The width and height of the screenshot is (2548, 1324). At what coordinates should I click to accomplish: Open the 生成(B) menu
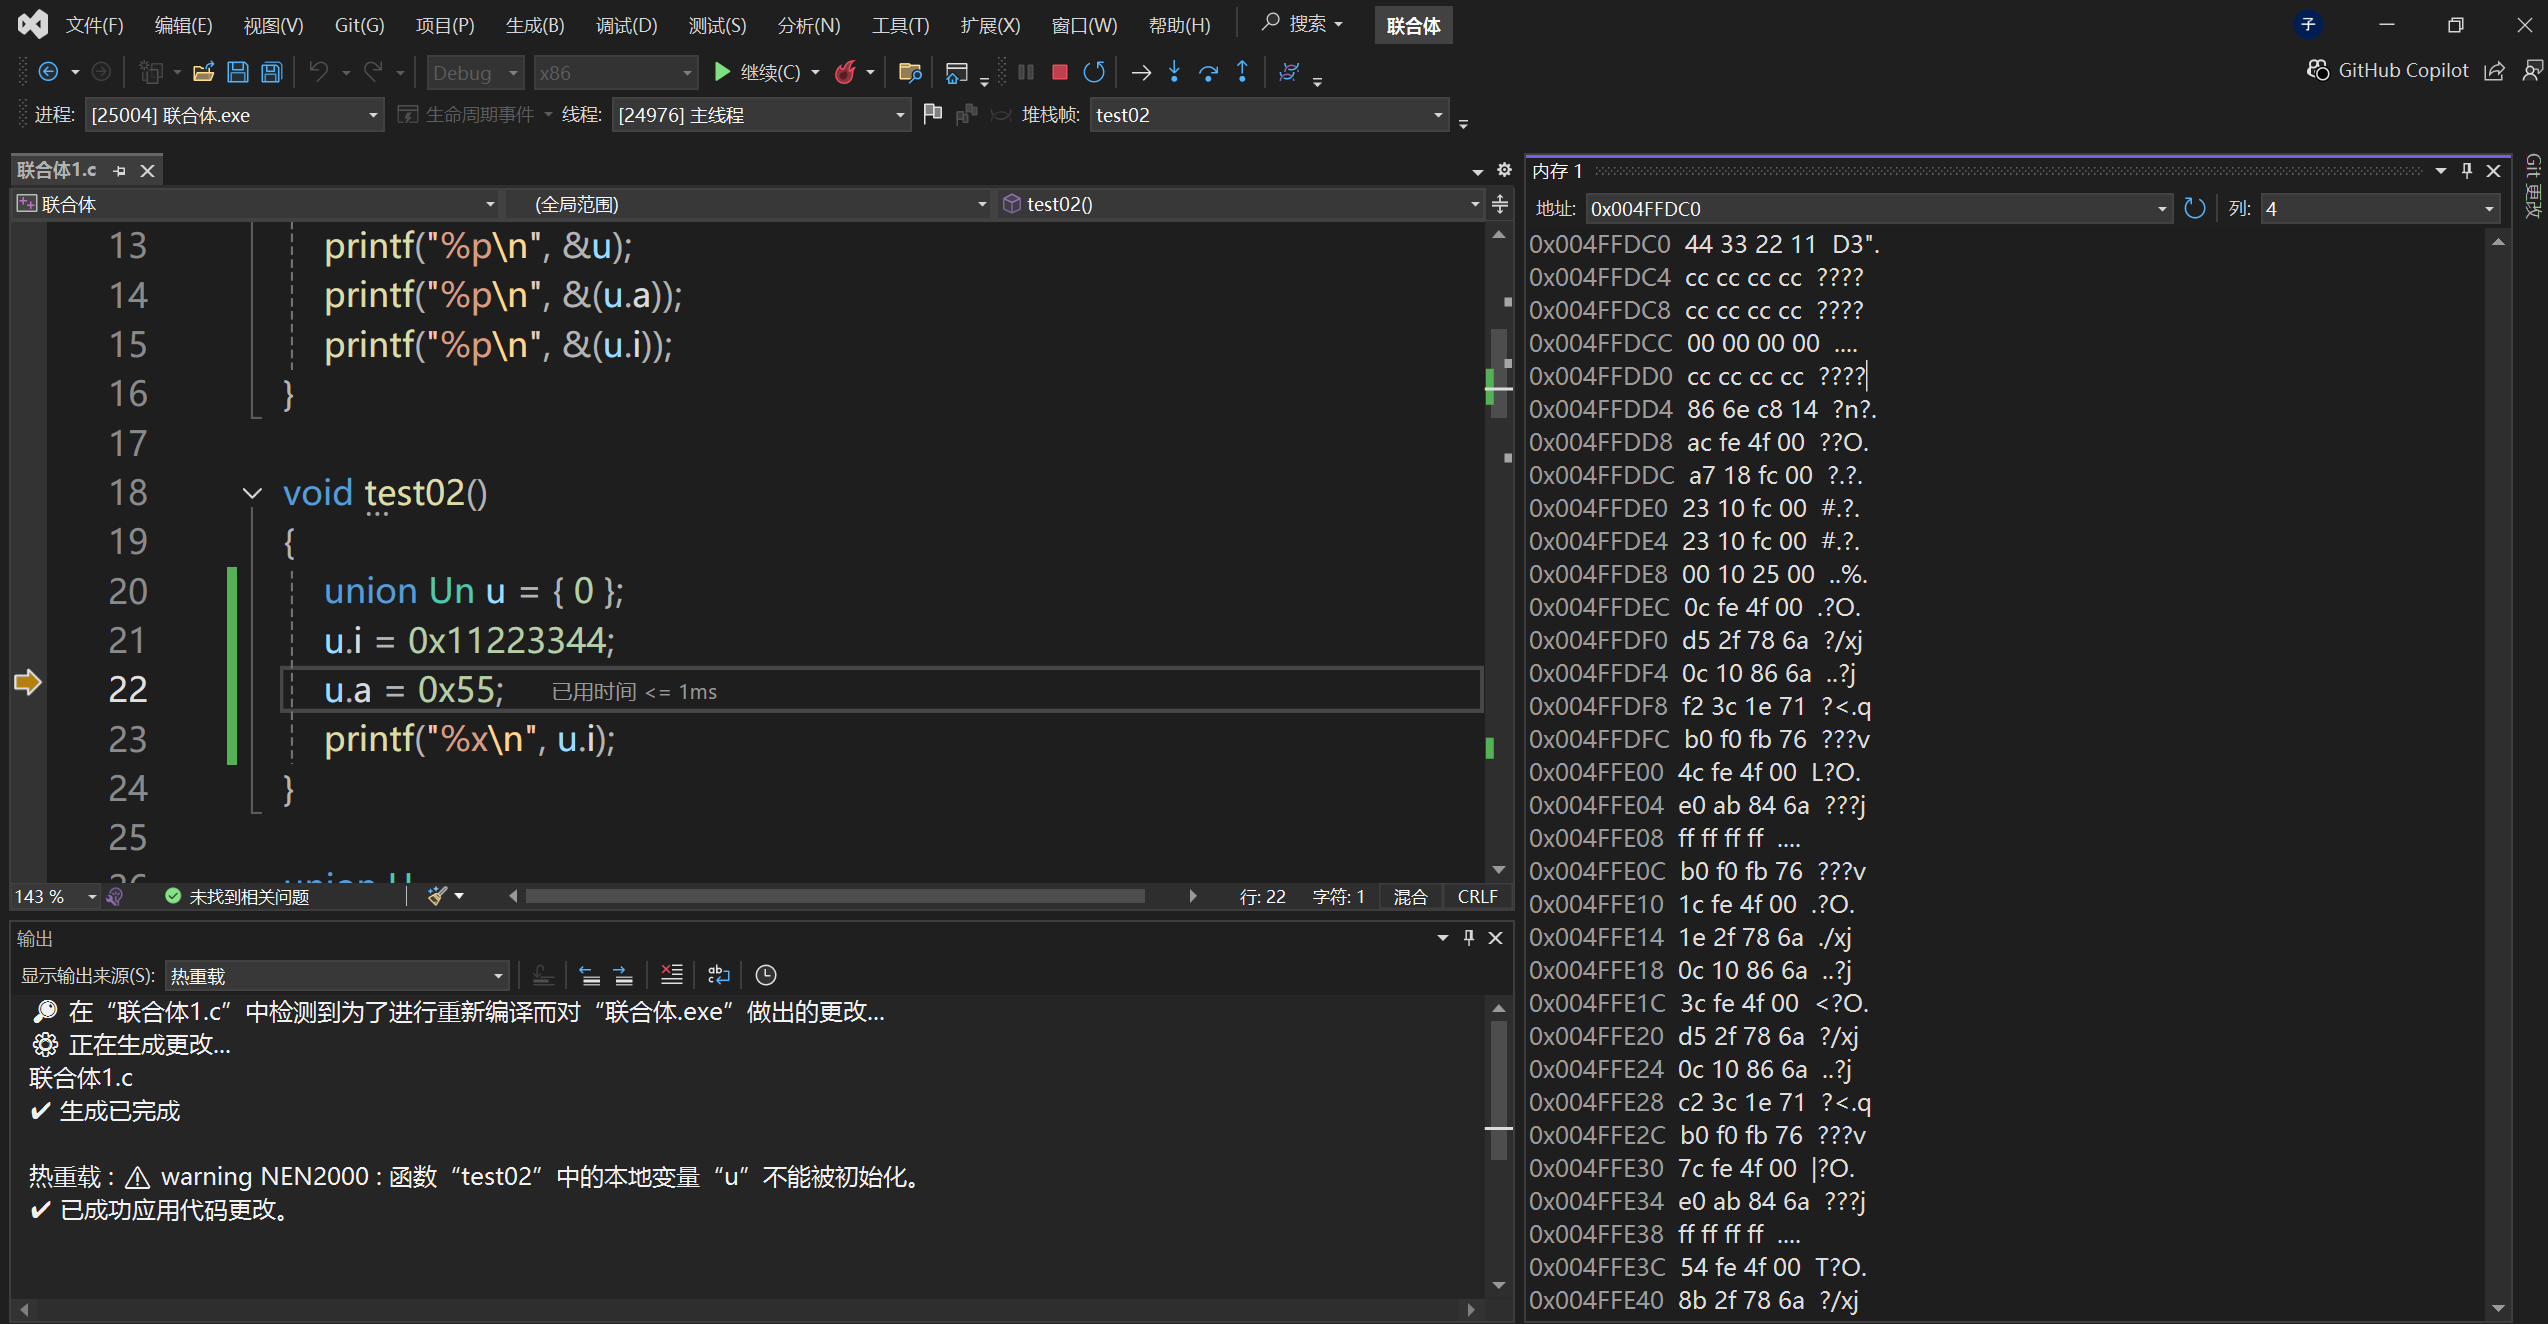click(x=535, y=25)
